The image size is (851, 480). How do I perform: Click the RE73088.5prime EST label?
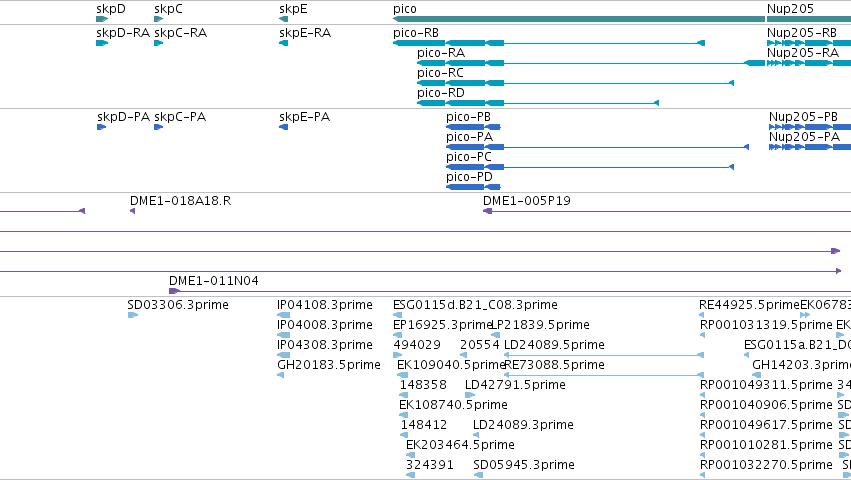click(x=554, y=365)
